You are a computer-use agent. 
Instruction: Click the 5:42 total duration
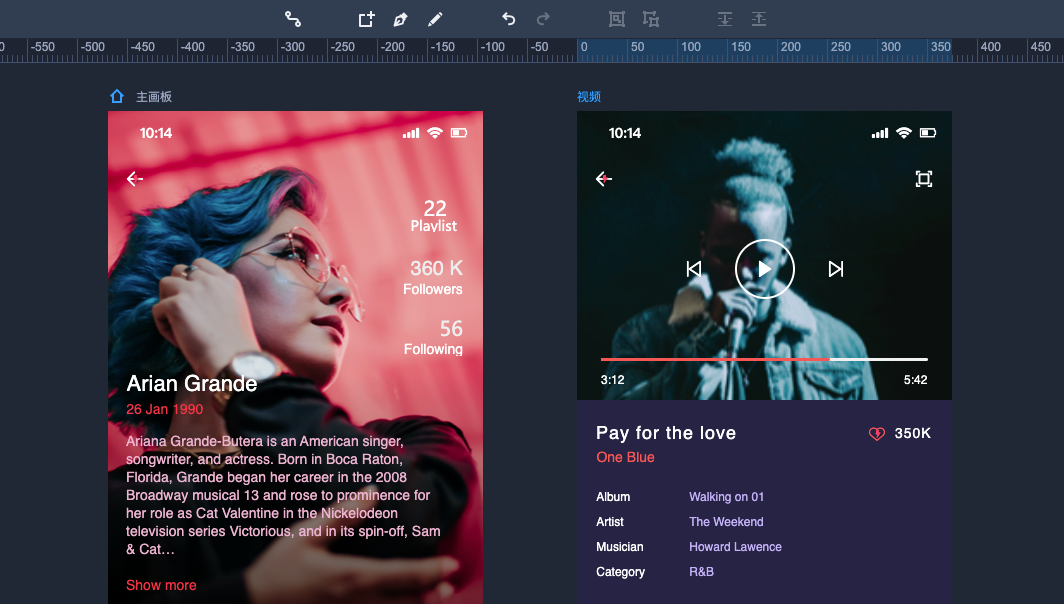(x=915, y=380)
